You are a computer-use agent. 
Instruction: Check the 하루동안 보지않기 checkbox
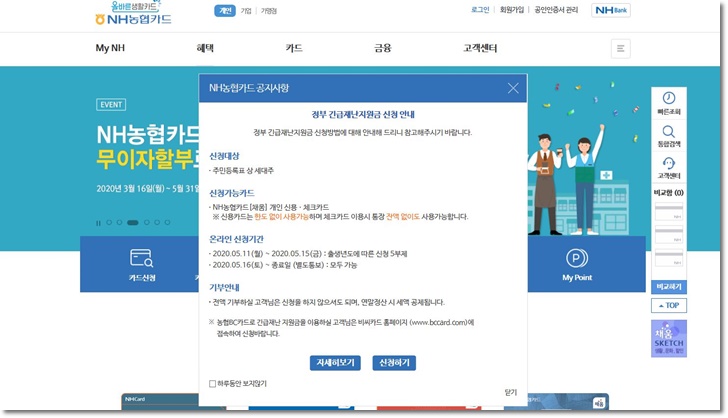click(212, 384)
